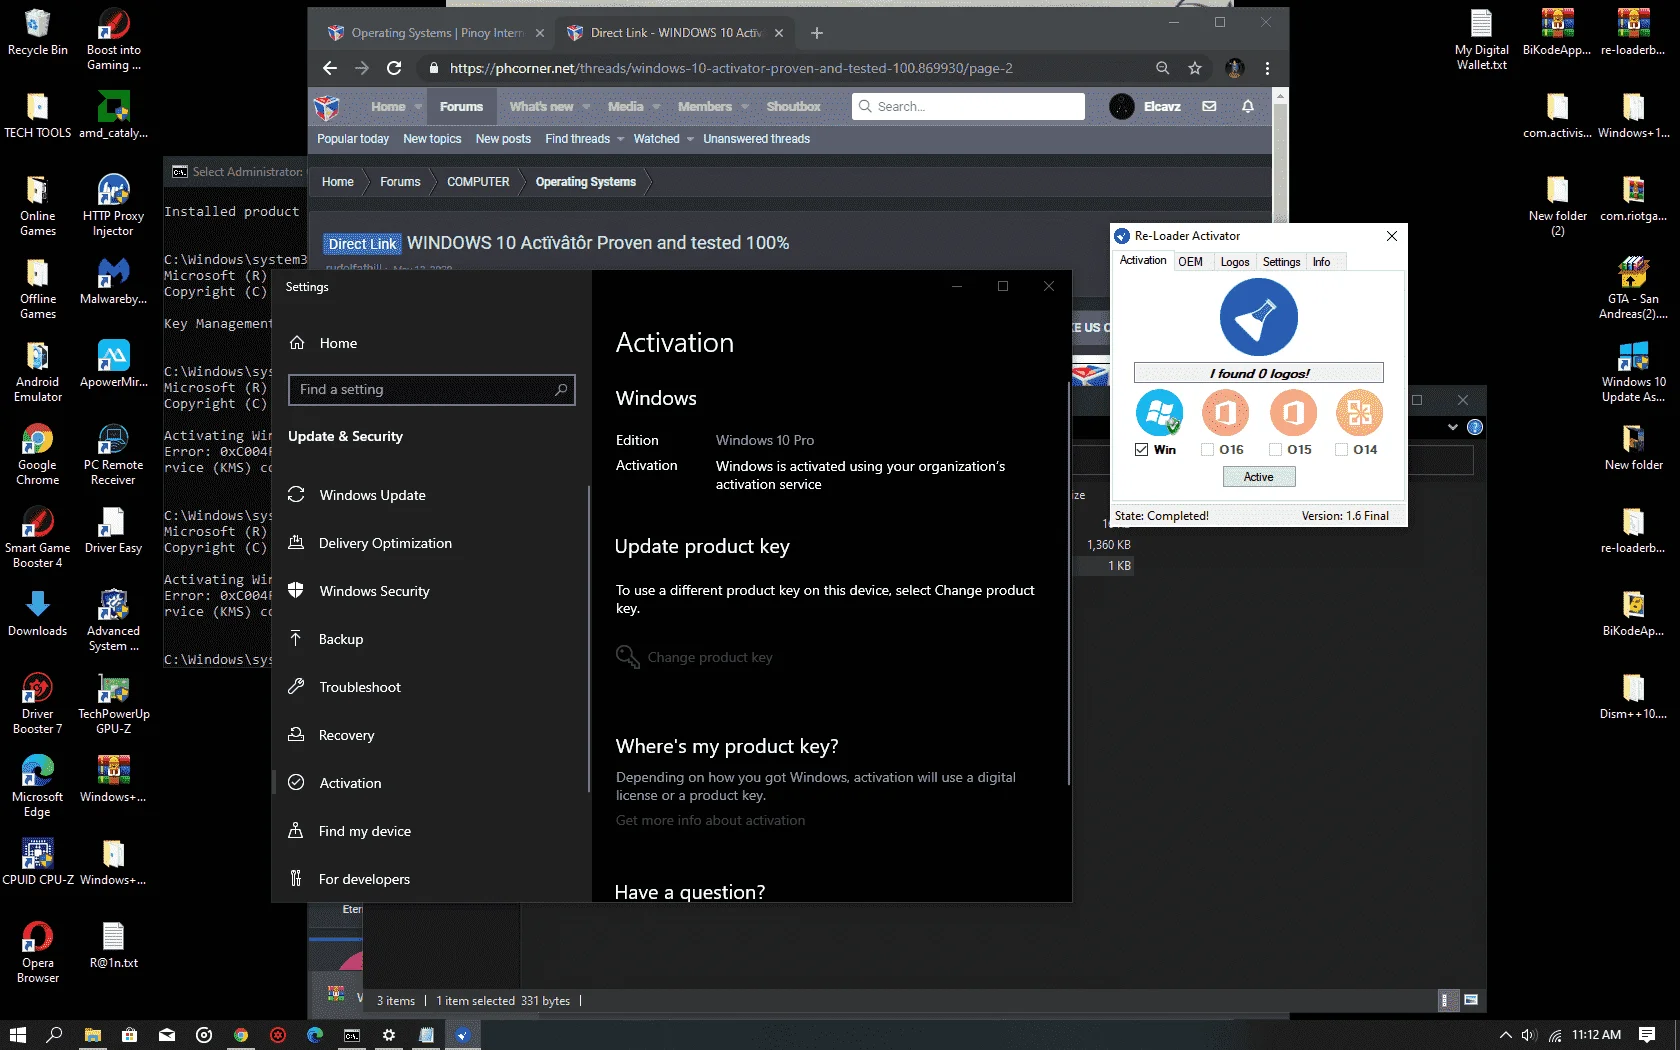Switch to the Operating Systems Pinoy Internet tab
The image size is (1680, 1050).
(x=437, y=33)
